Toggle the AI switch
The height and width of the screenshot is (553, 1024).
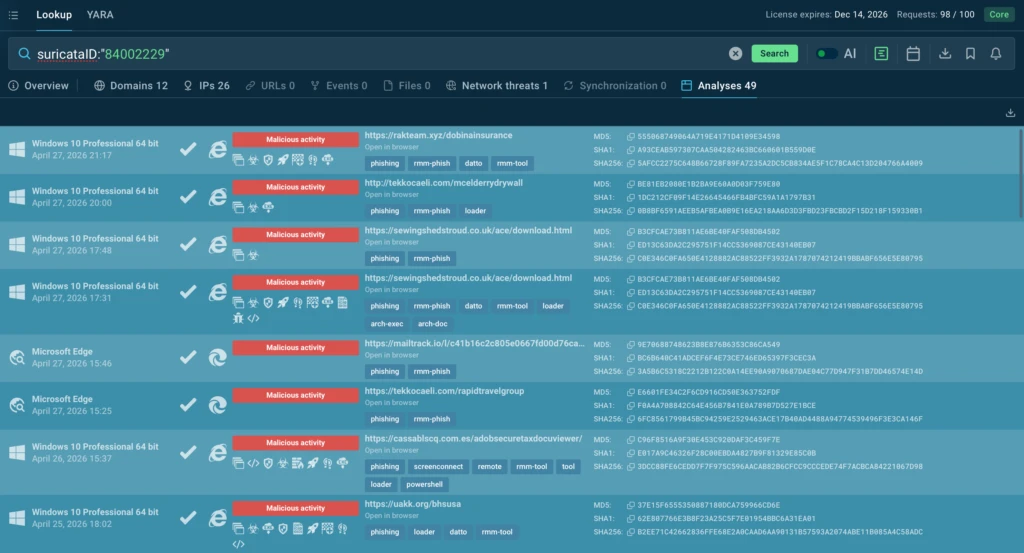[x=826, y=54]
